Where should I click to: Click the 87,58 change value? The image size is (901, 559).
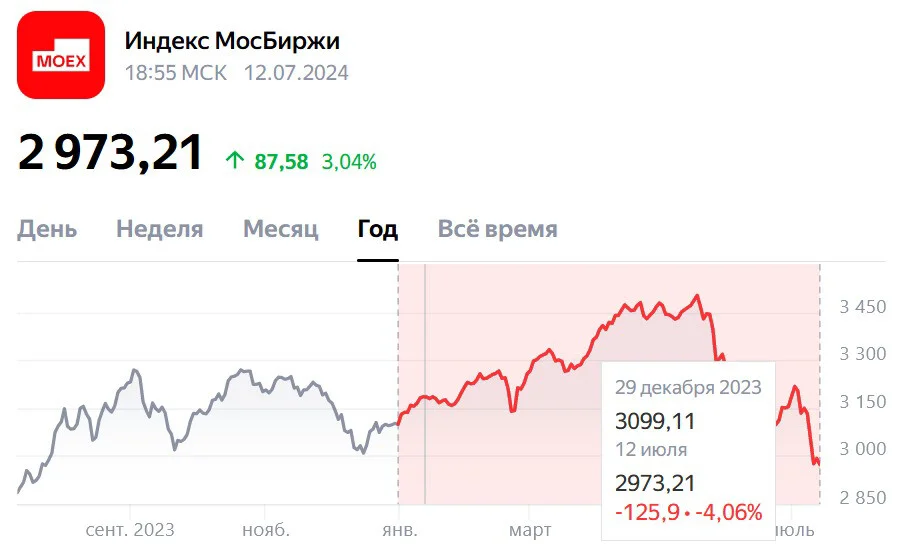click(x=281, y=161)
